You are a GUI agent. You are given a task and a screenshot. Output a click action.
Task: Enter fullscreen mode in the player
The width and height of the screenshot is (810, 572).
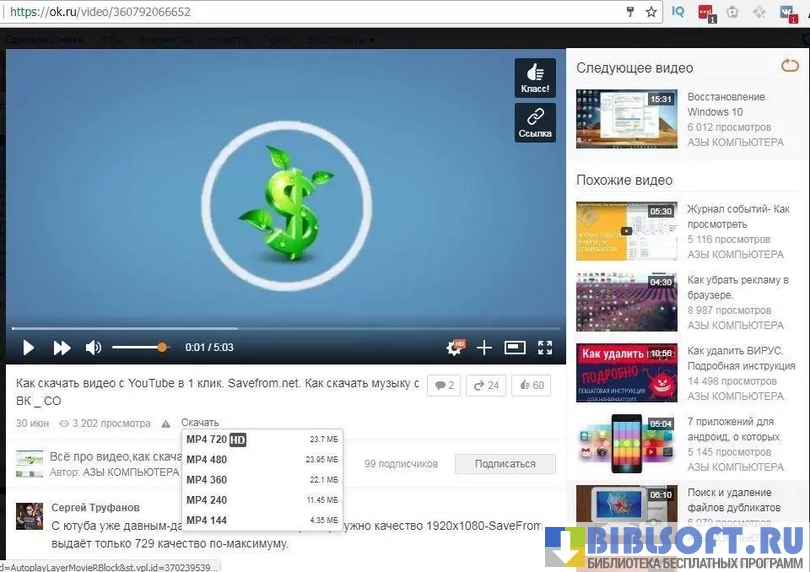pyautogui.click(x=545, y=348)
